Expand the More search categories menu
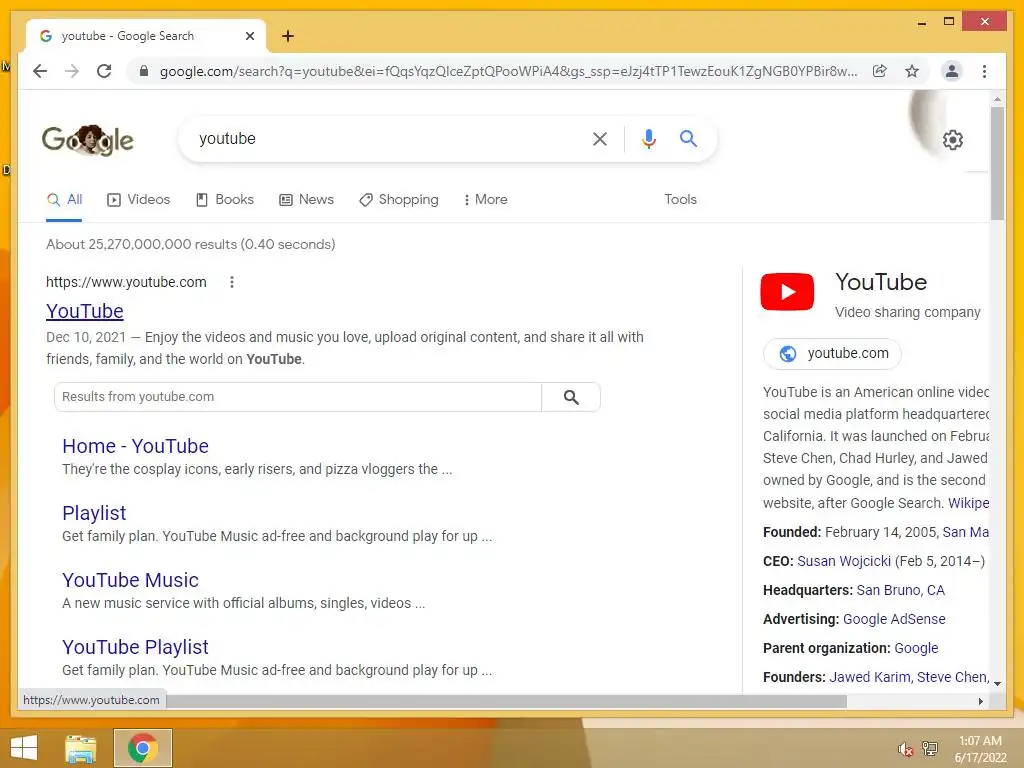This screenshot has width=1024, height=768. [x=485, y=200]
